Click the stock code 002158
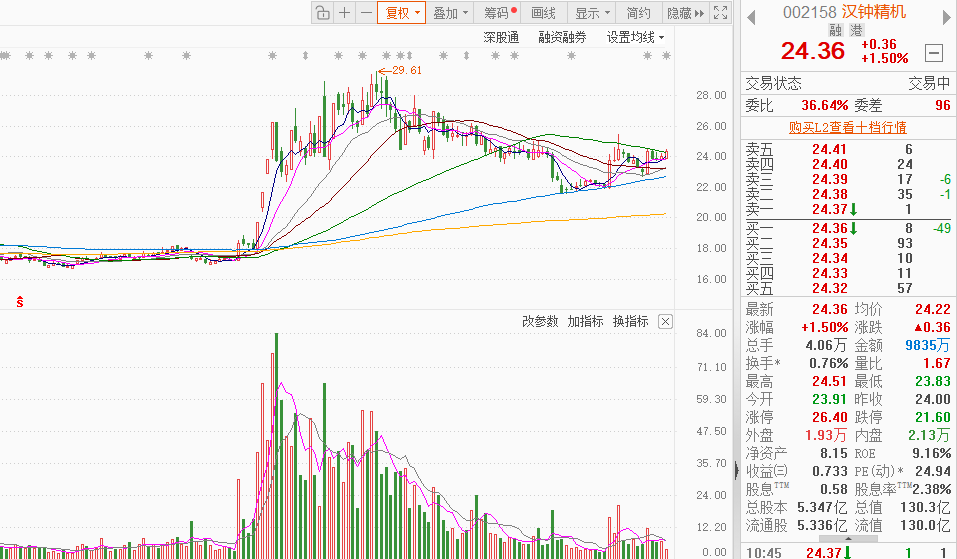The width and height of the screenshot is (957, 559). click(810, 12)
